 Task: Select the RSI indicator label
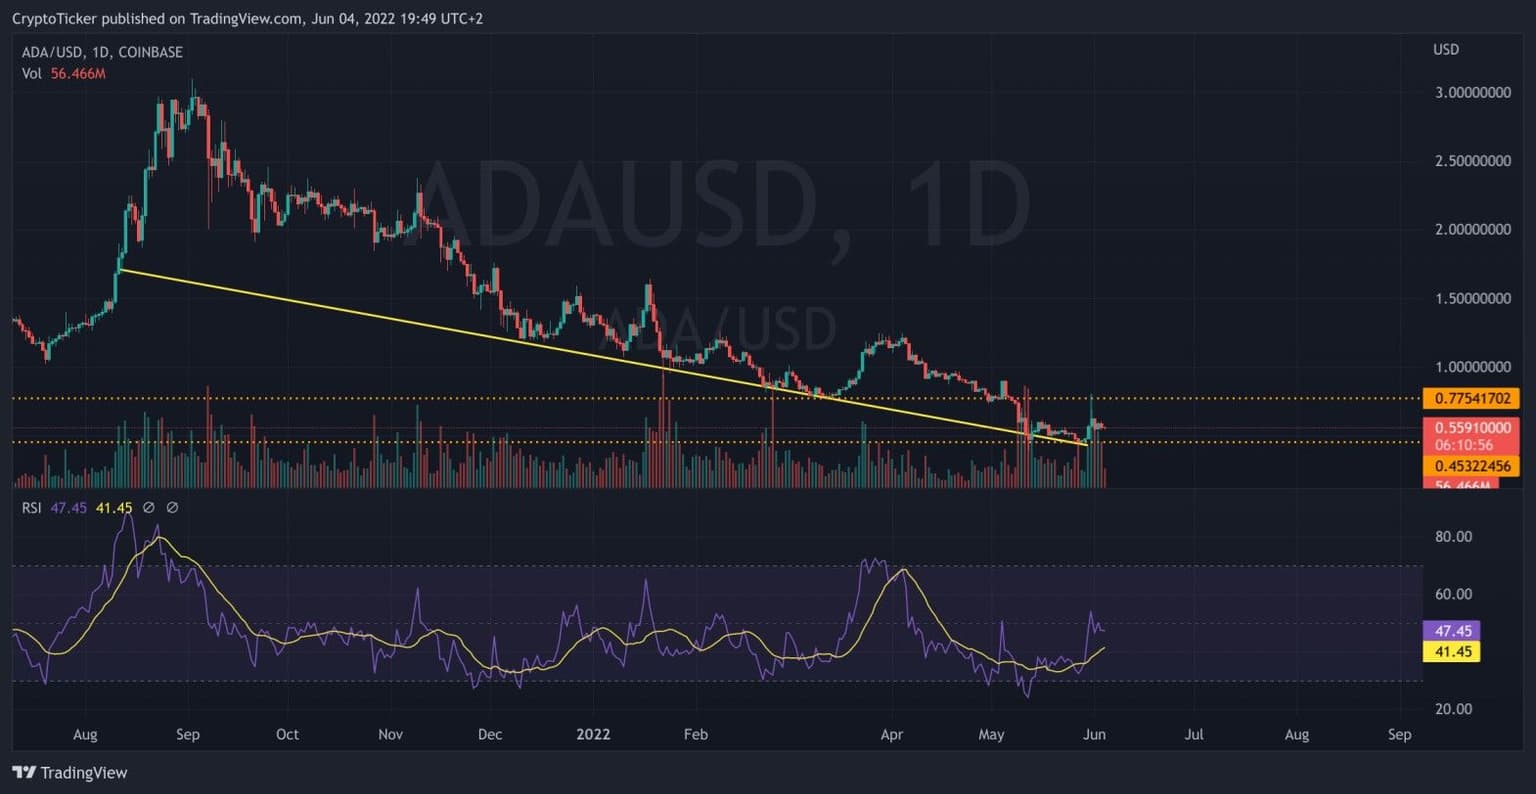pos(32,508)
